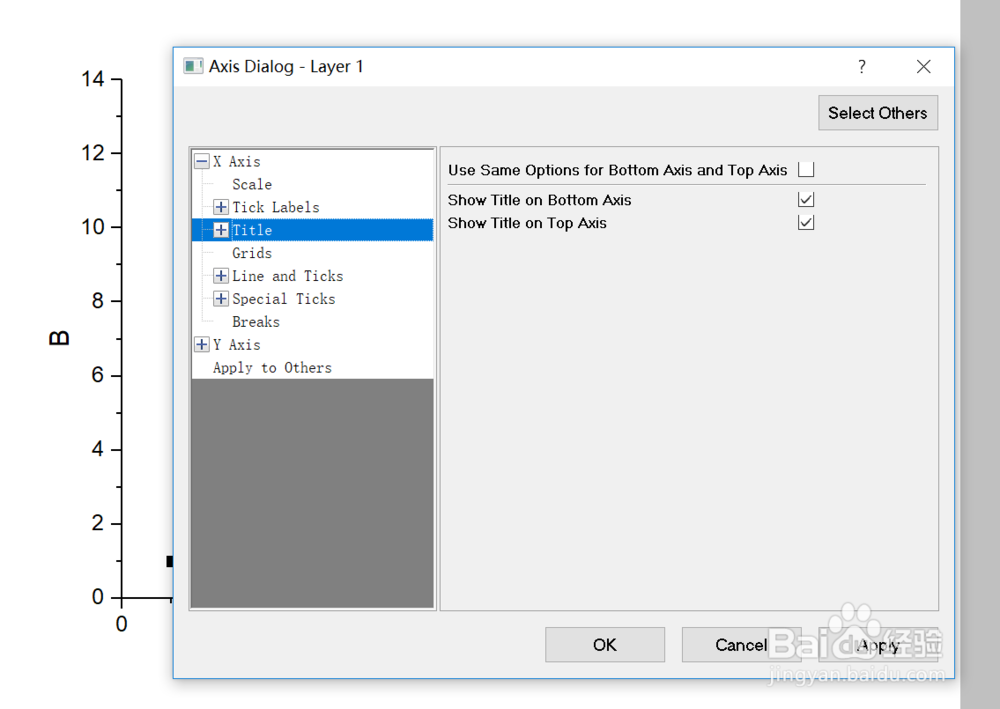This screenshot has height=709, width=1000.
Task: Select Grids in the axis tree
Action: pyautogui.click(x=252, y=253)
